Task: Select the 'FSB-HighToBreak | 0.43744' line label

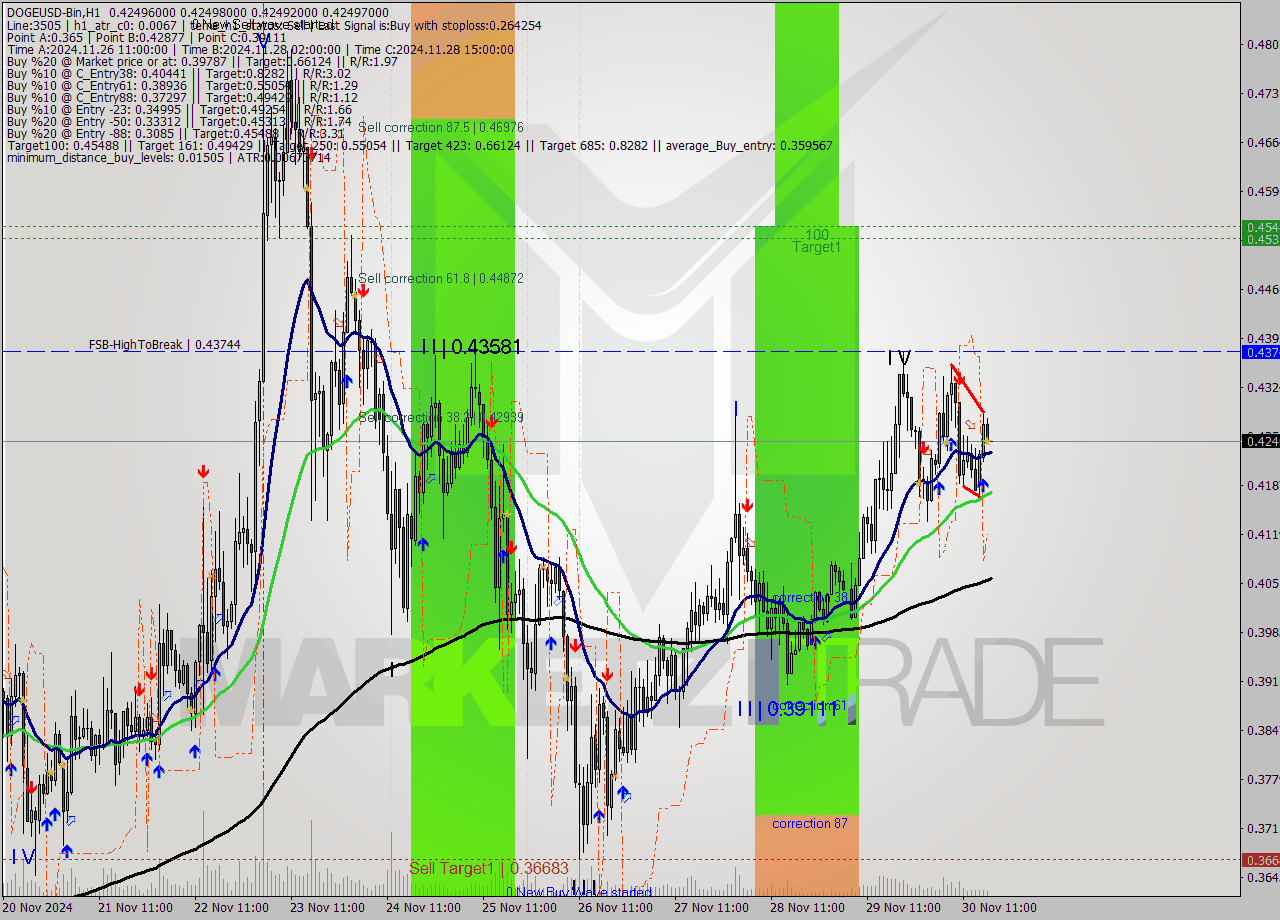Action: tap(164, 345)
